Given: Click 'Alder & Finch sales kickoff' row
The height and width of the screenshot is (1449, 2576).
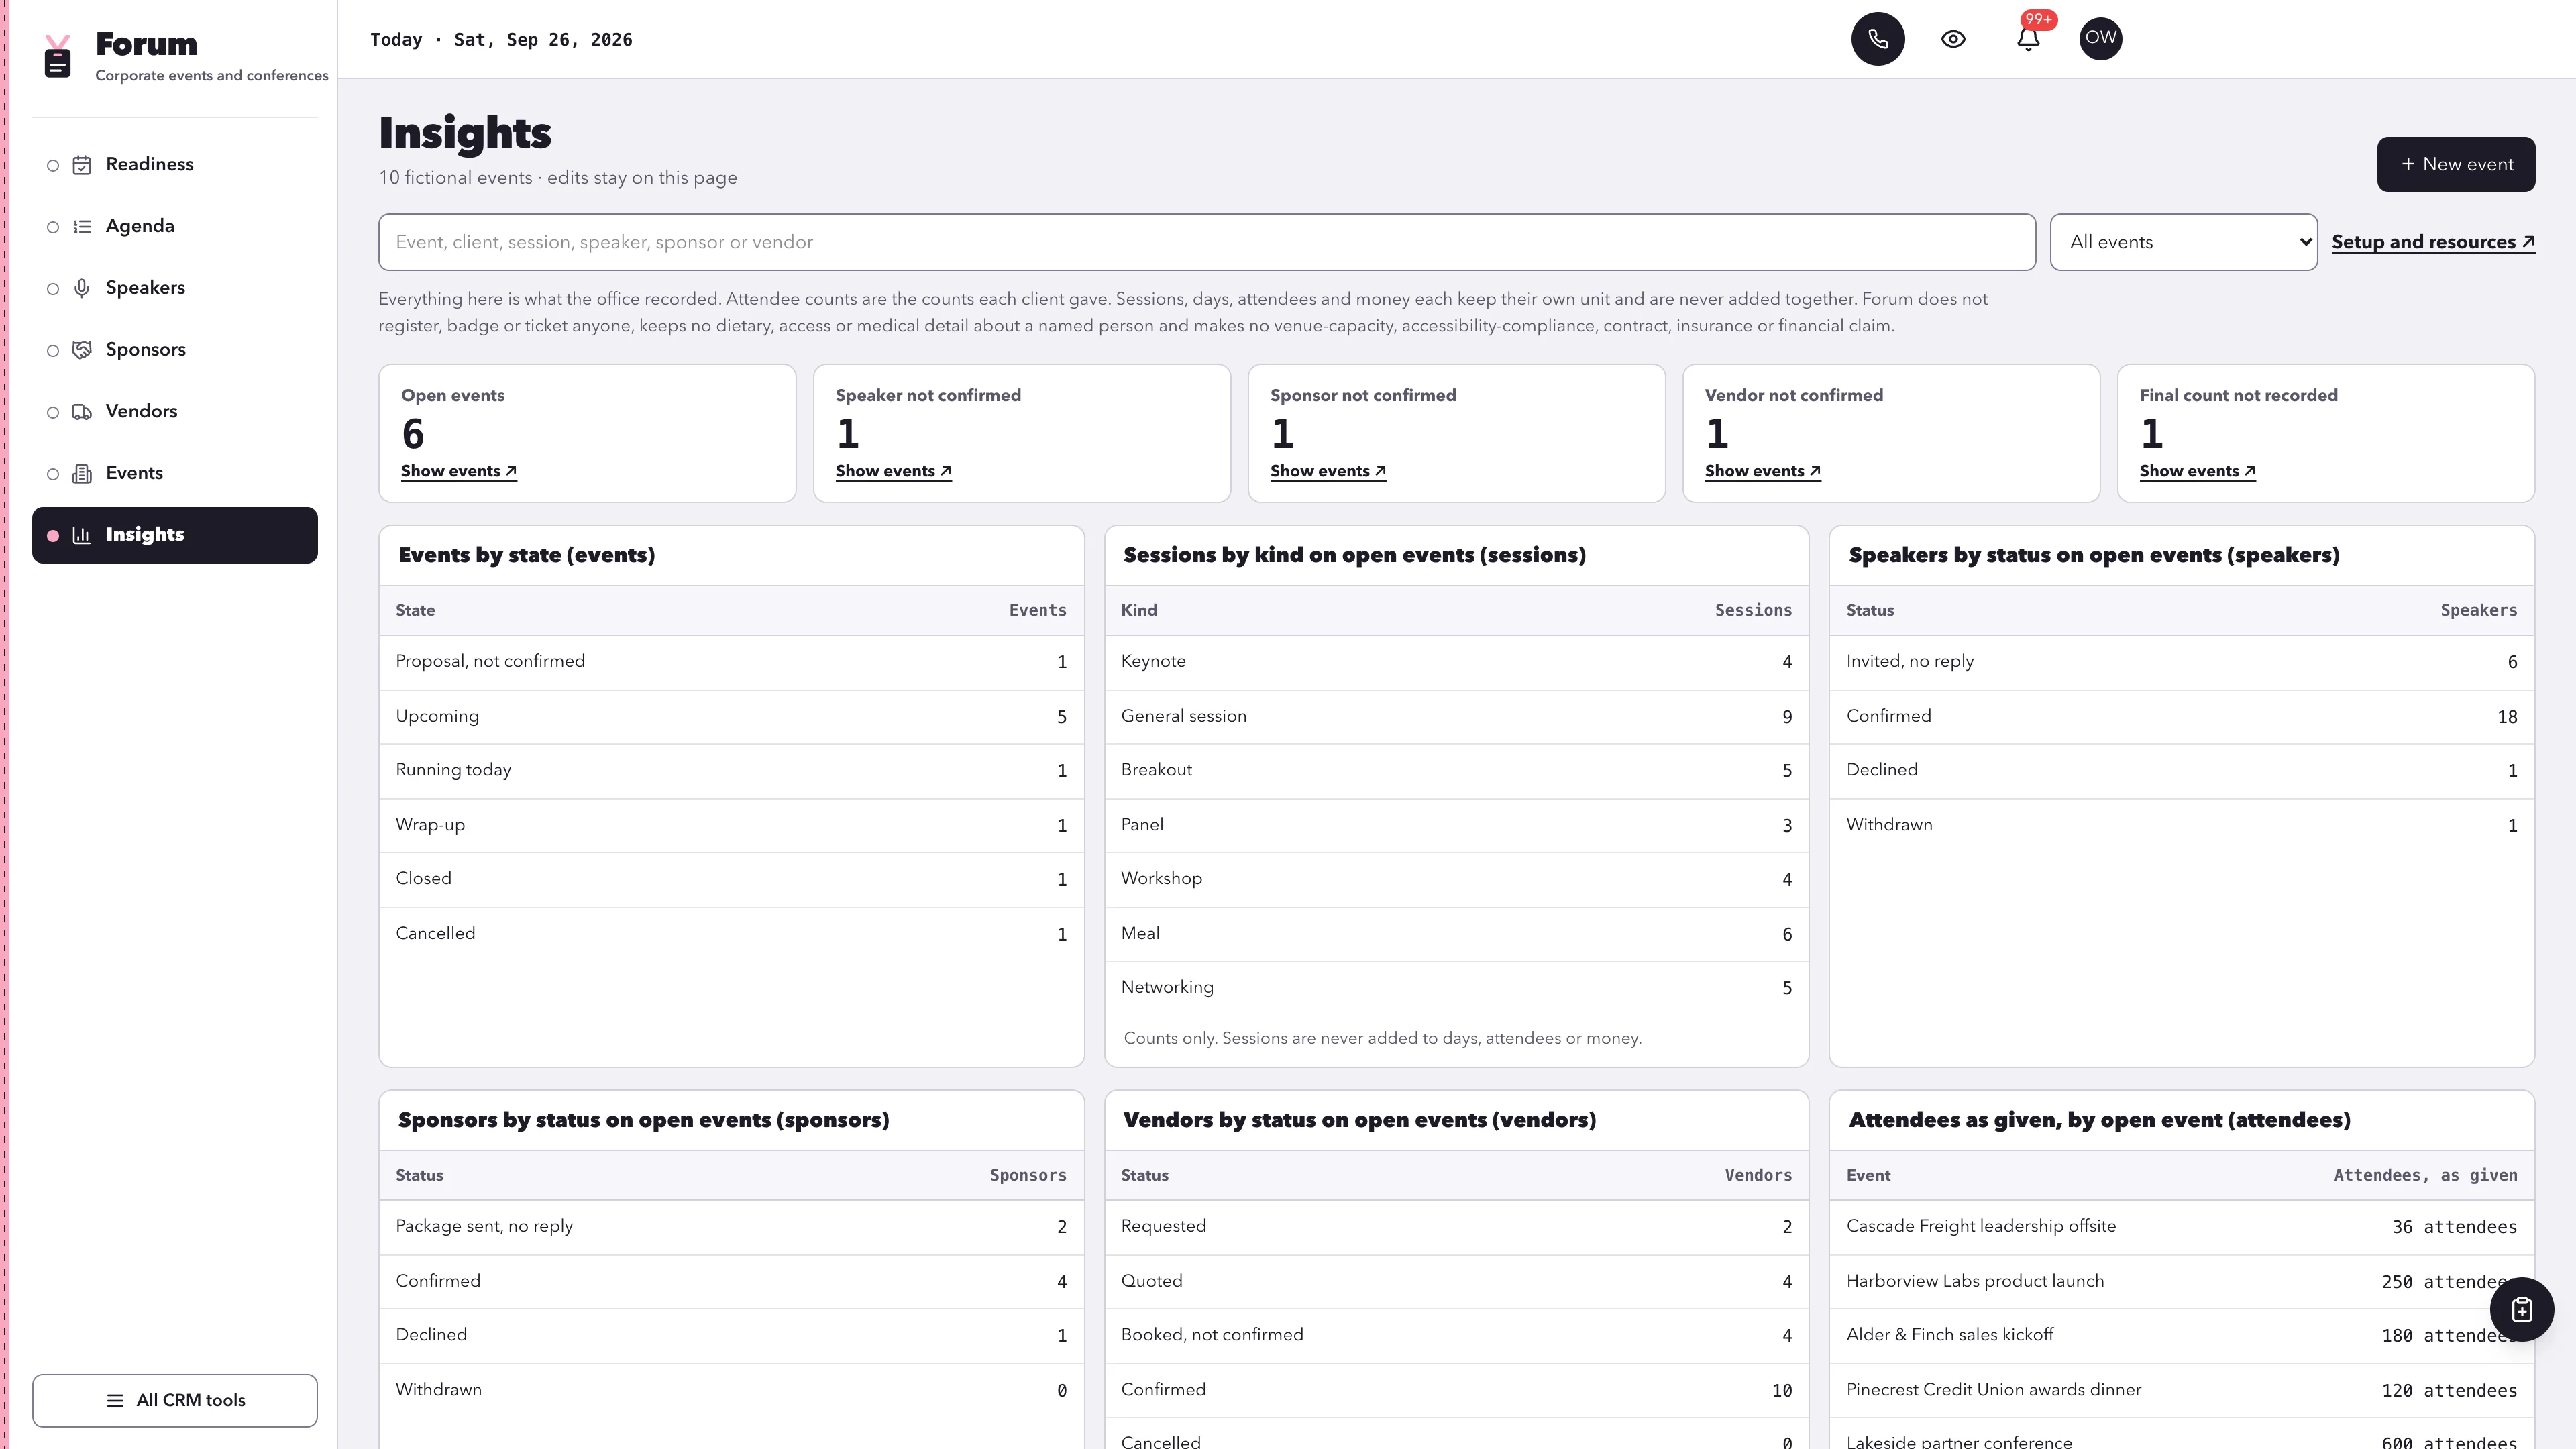Looking at the screenshot, I should [x=2181, y=1336].
